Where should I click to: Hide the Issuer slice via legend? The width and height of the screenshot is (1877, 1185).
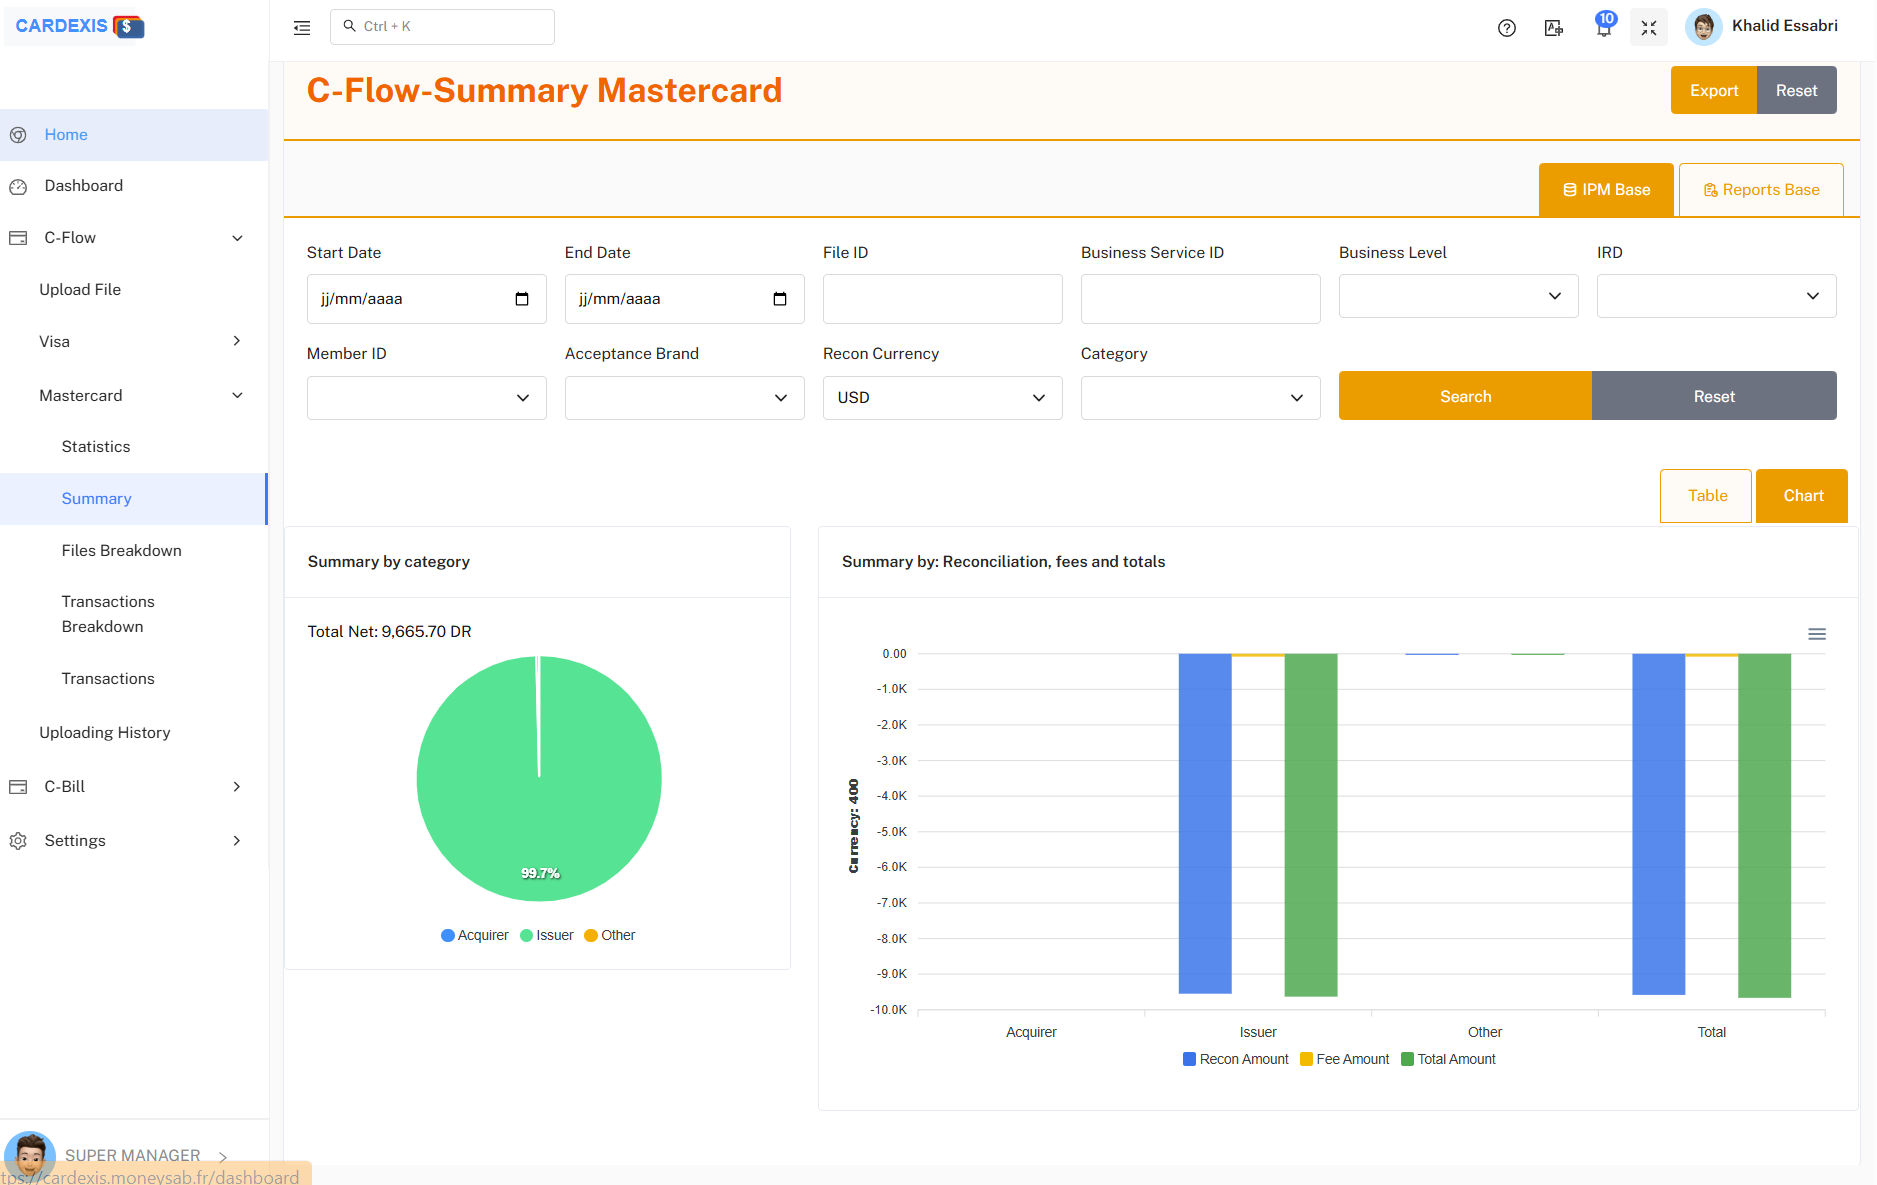[x=546, y=935]
